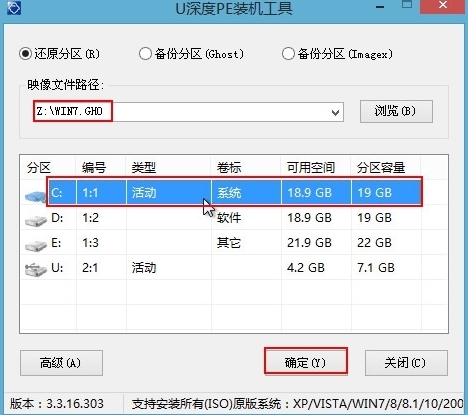Image resolution: width=468 pixels, height=415 pixels.
Task: Click the U: USB drive icon
Action: point(36,269)
